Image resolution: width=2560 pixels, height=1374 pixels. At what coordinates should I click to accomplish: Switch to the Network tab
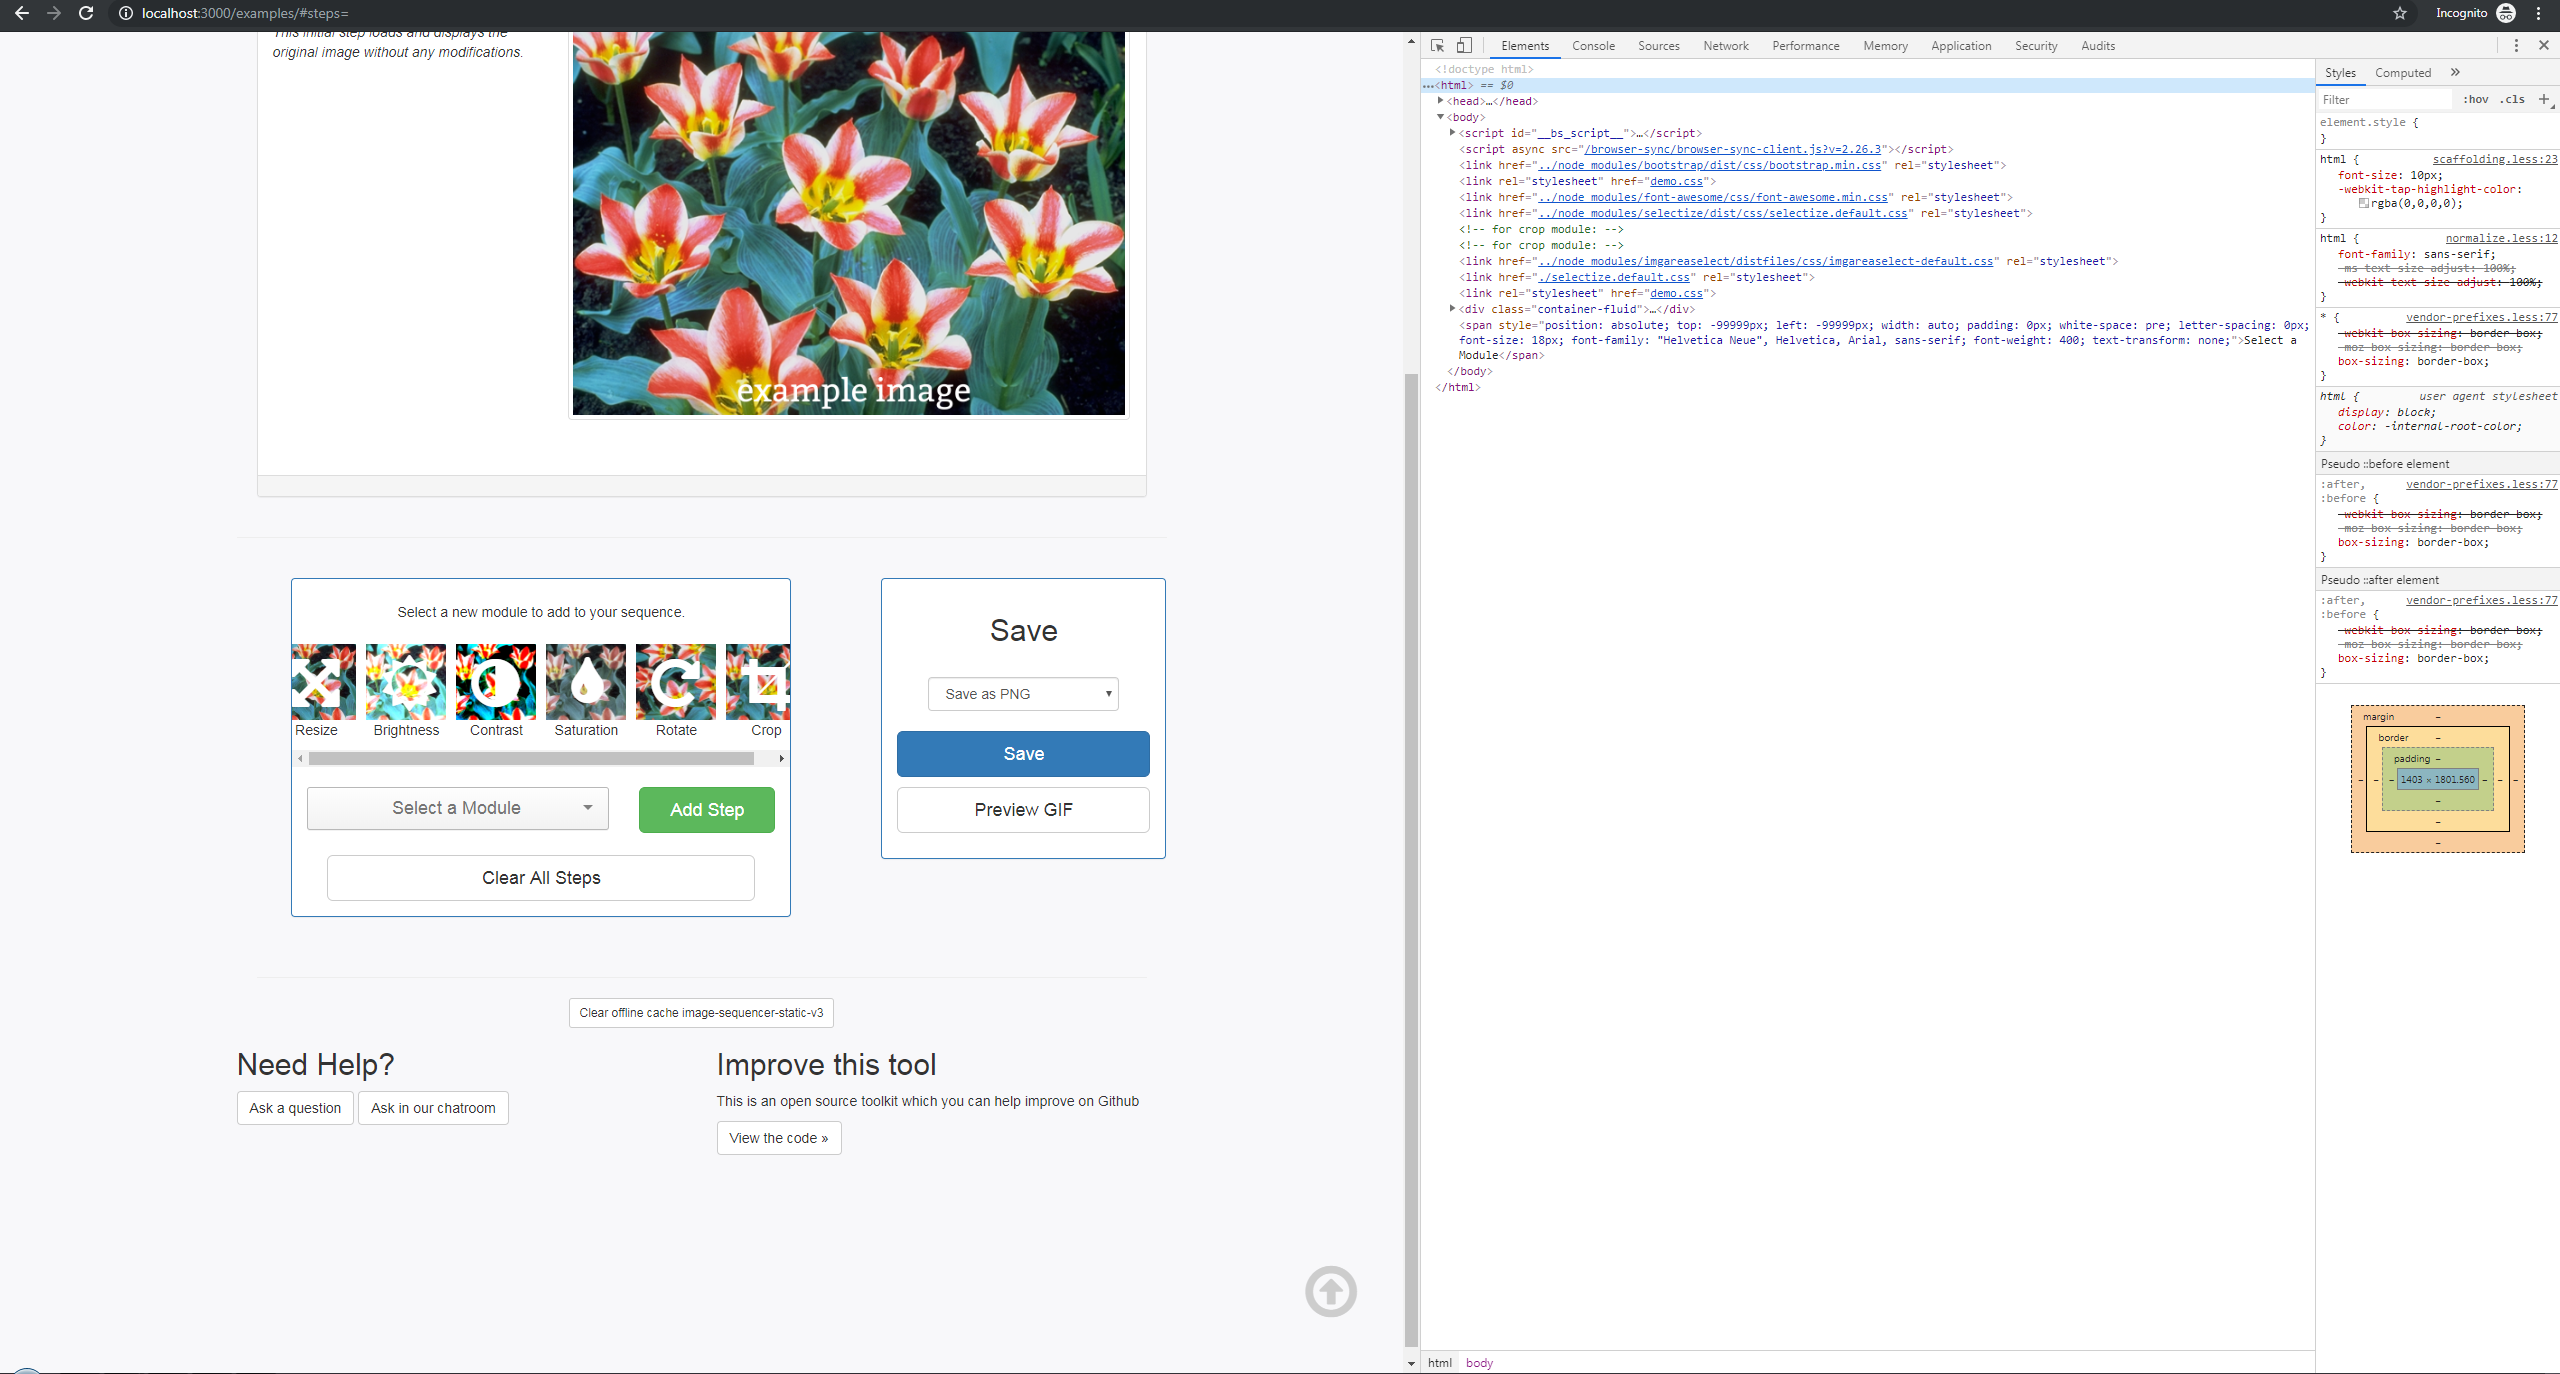point(1726,46)
